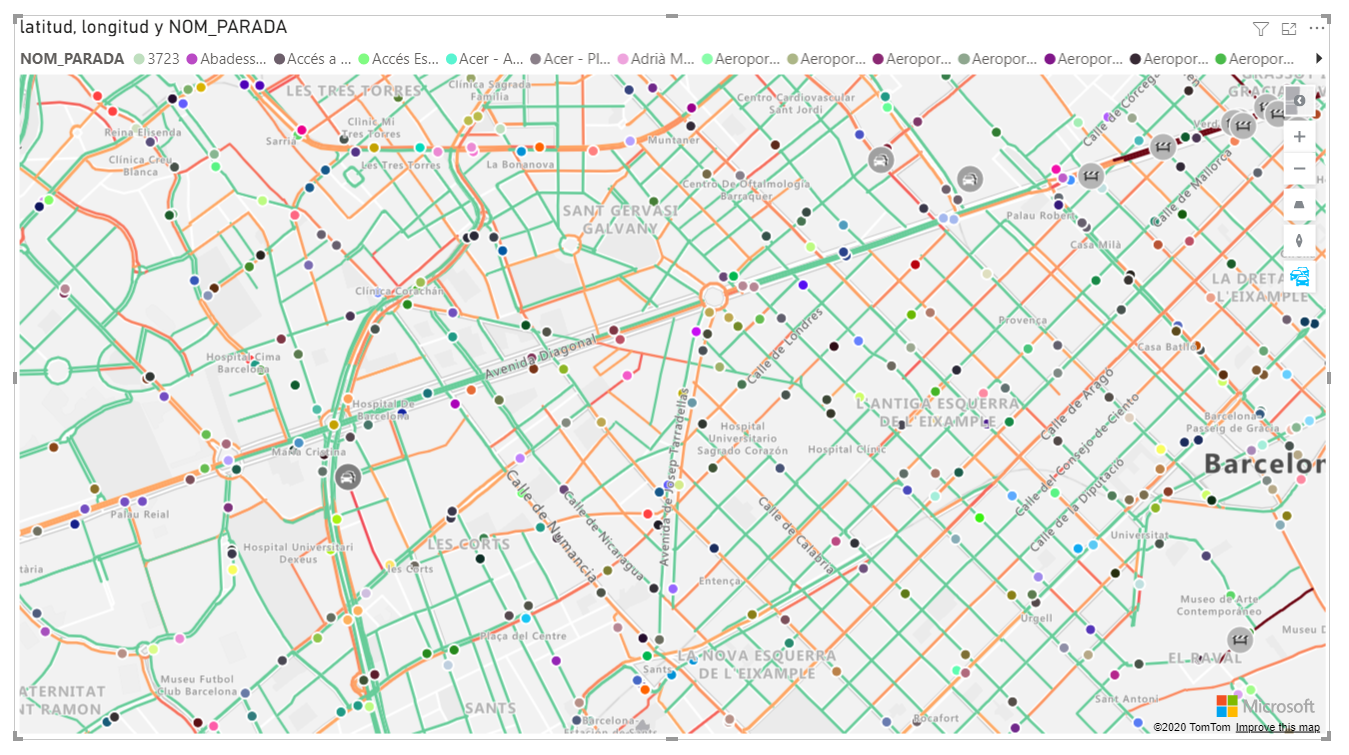Open the More options ellipsis menu

[x=1317, y=29]
